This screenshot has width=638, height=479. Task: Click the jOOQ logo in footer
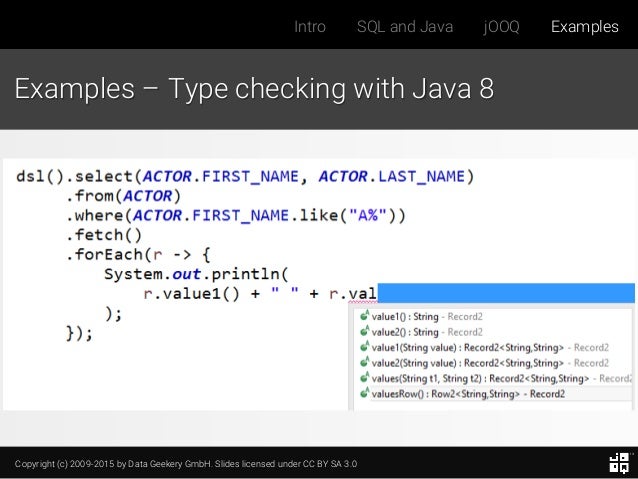coord(619,463)
